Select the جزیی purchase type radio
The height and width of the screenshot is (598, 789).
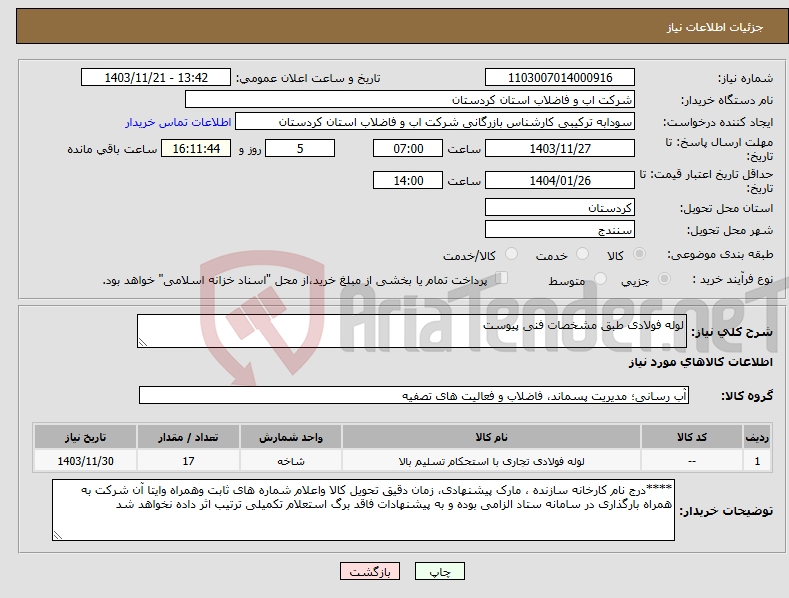(664, 278)
